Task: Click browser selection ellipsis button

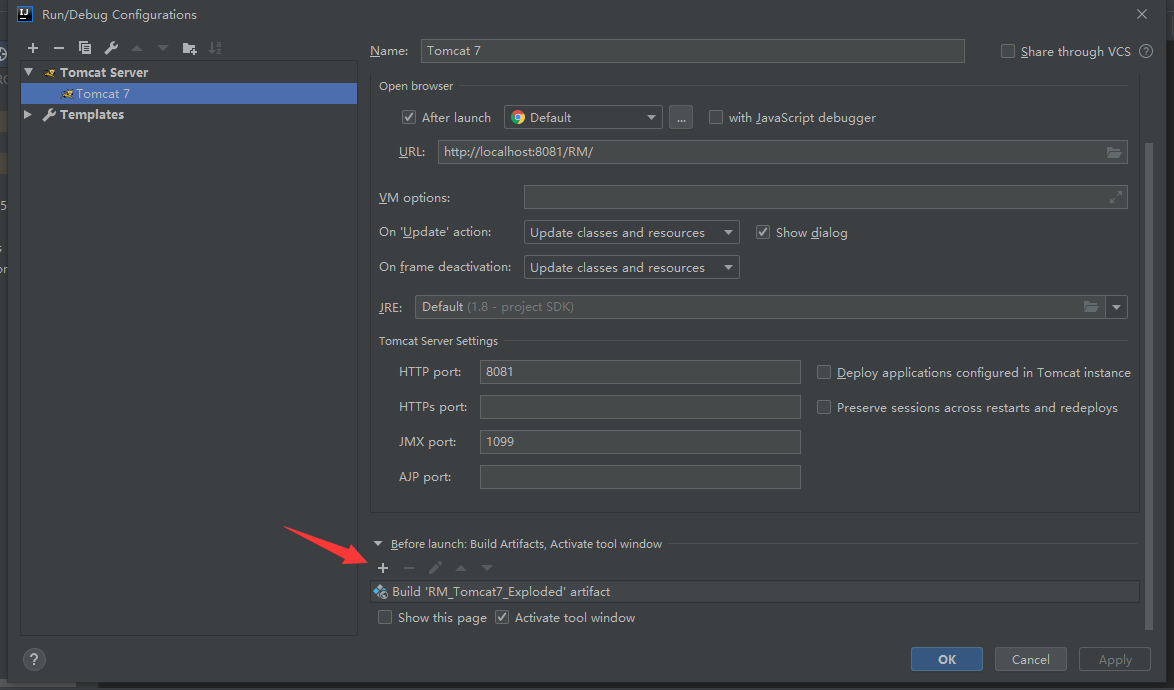Action: [681, 117]
